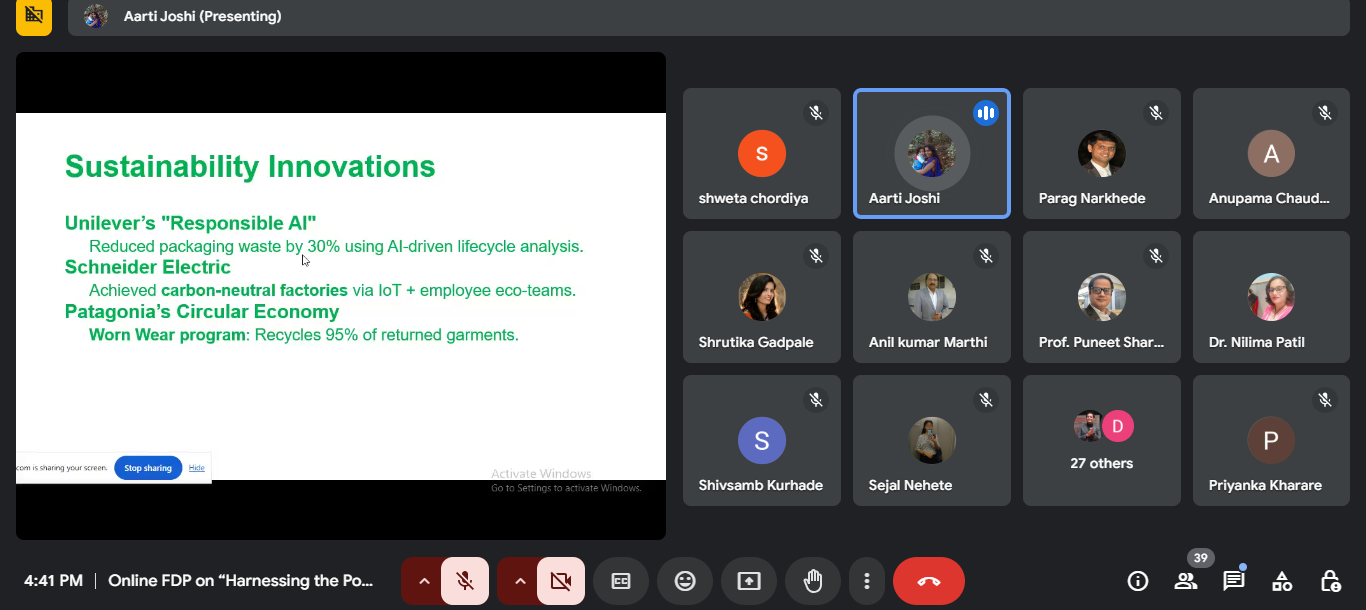Viewport: 1366px width, 610px height.
Task: Click the muted mic icon on Shrutika Gadpale's tile
Action: [x=816, y=256]
